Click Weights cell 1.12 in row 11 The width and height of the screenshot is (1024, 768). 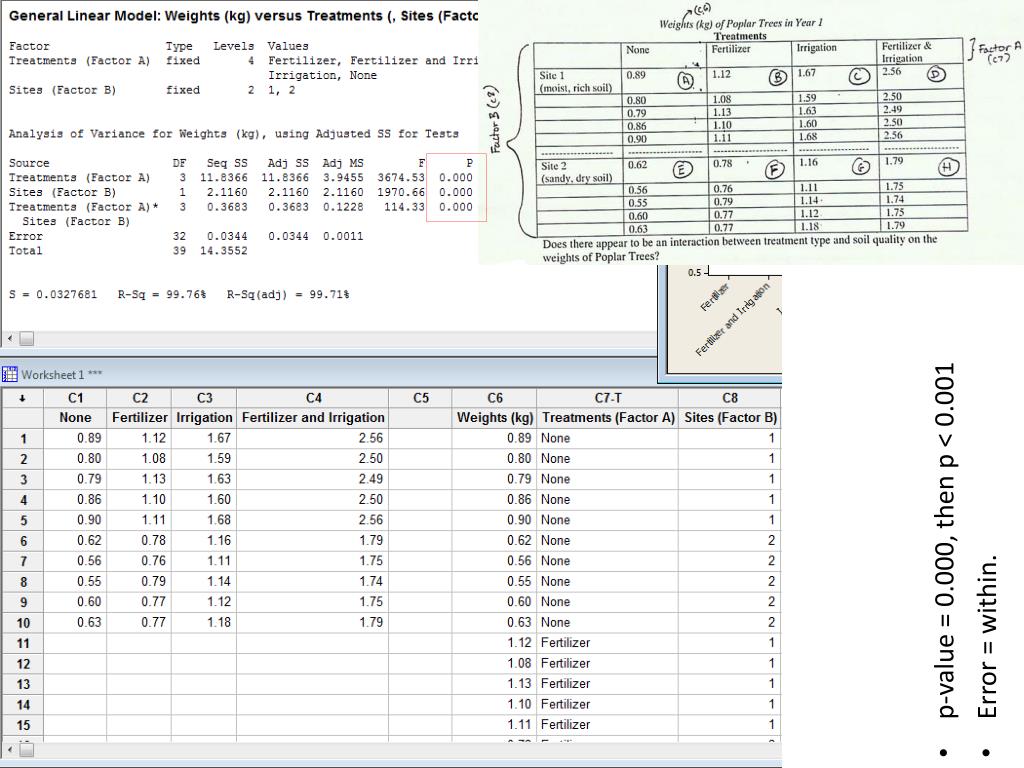494,643
